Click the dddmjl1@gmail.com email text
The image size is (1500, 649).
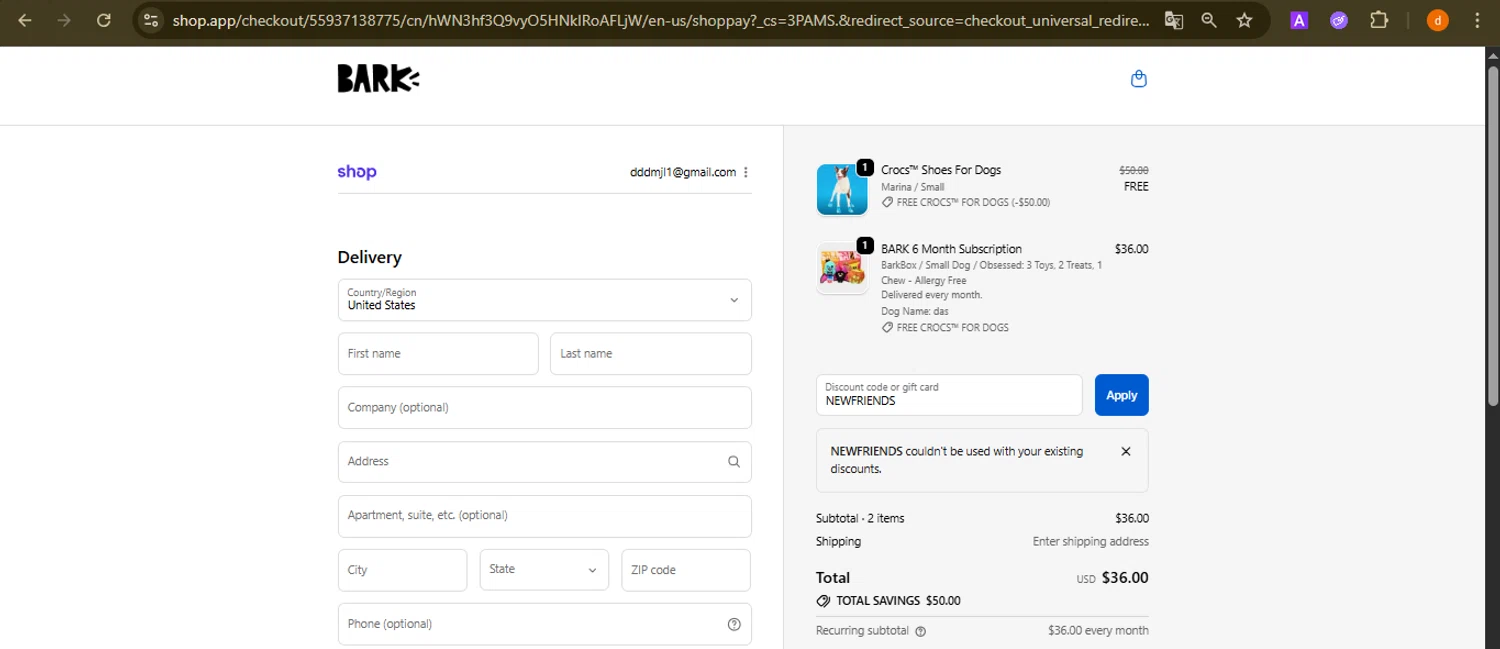(x=683, y=172)
